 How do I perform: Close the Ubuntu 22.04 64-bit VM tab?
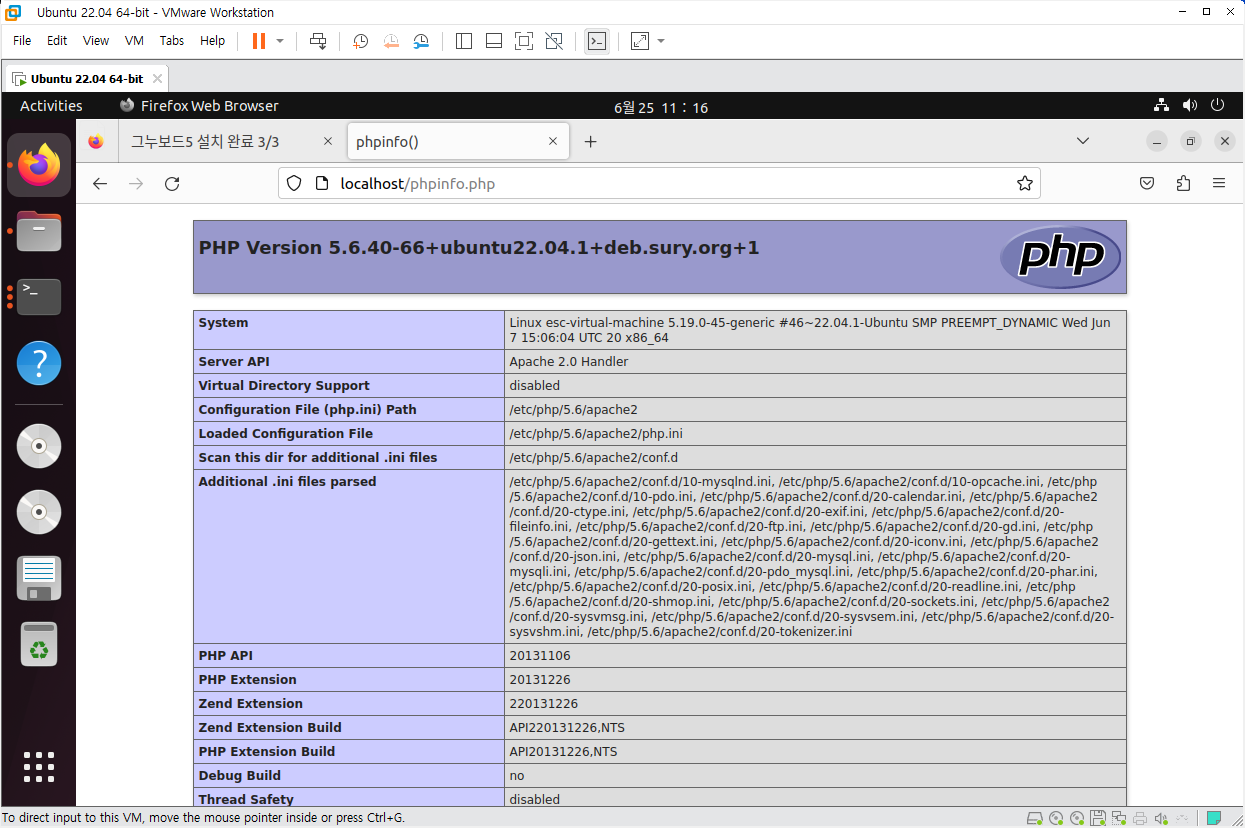(159, 78)
